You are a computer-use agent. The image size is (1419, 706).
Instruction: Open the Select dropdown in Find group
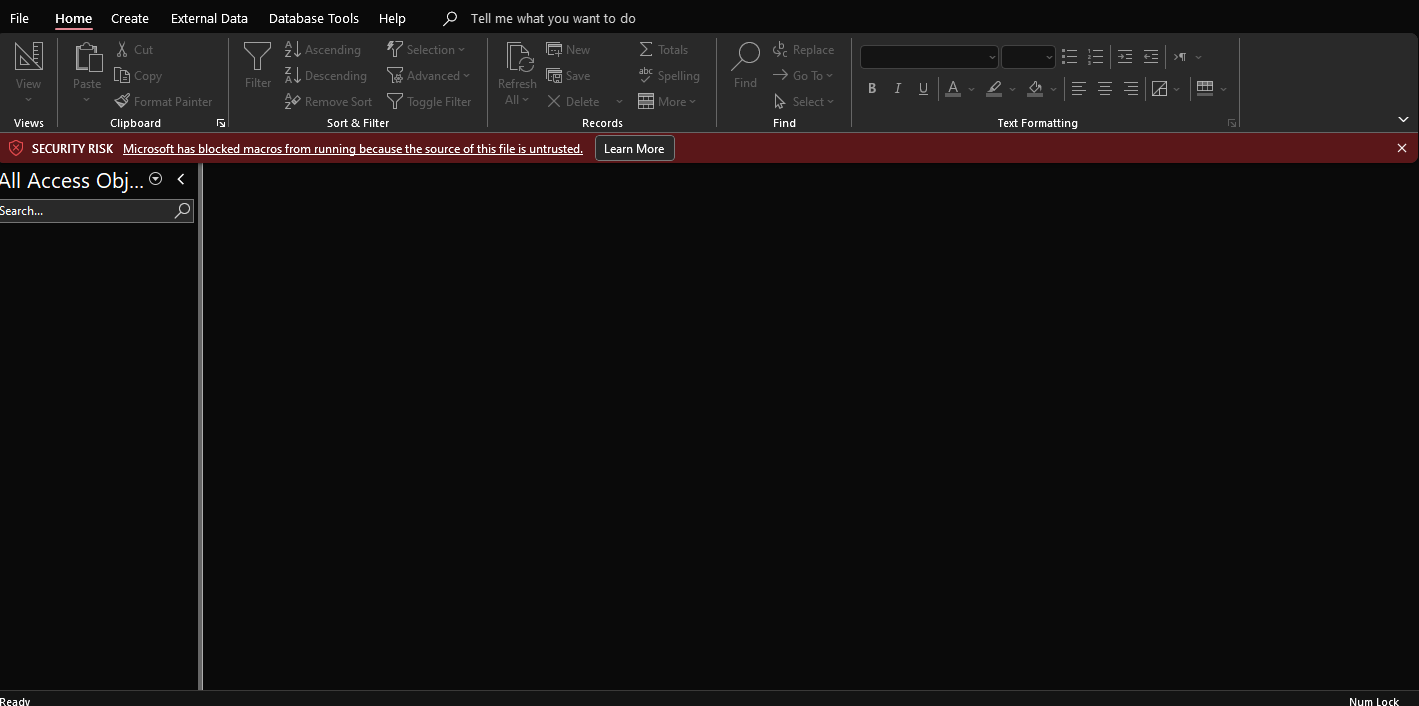tap(804, 101)
